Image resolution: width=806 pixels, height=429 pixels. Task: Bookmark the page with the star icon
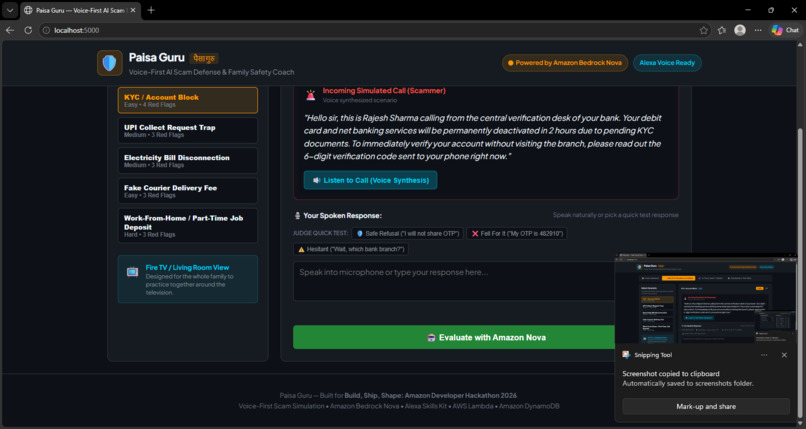click(703, 30)
